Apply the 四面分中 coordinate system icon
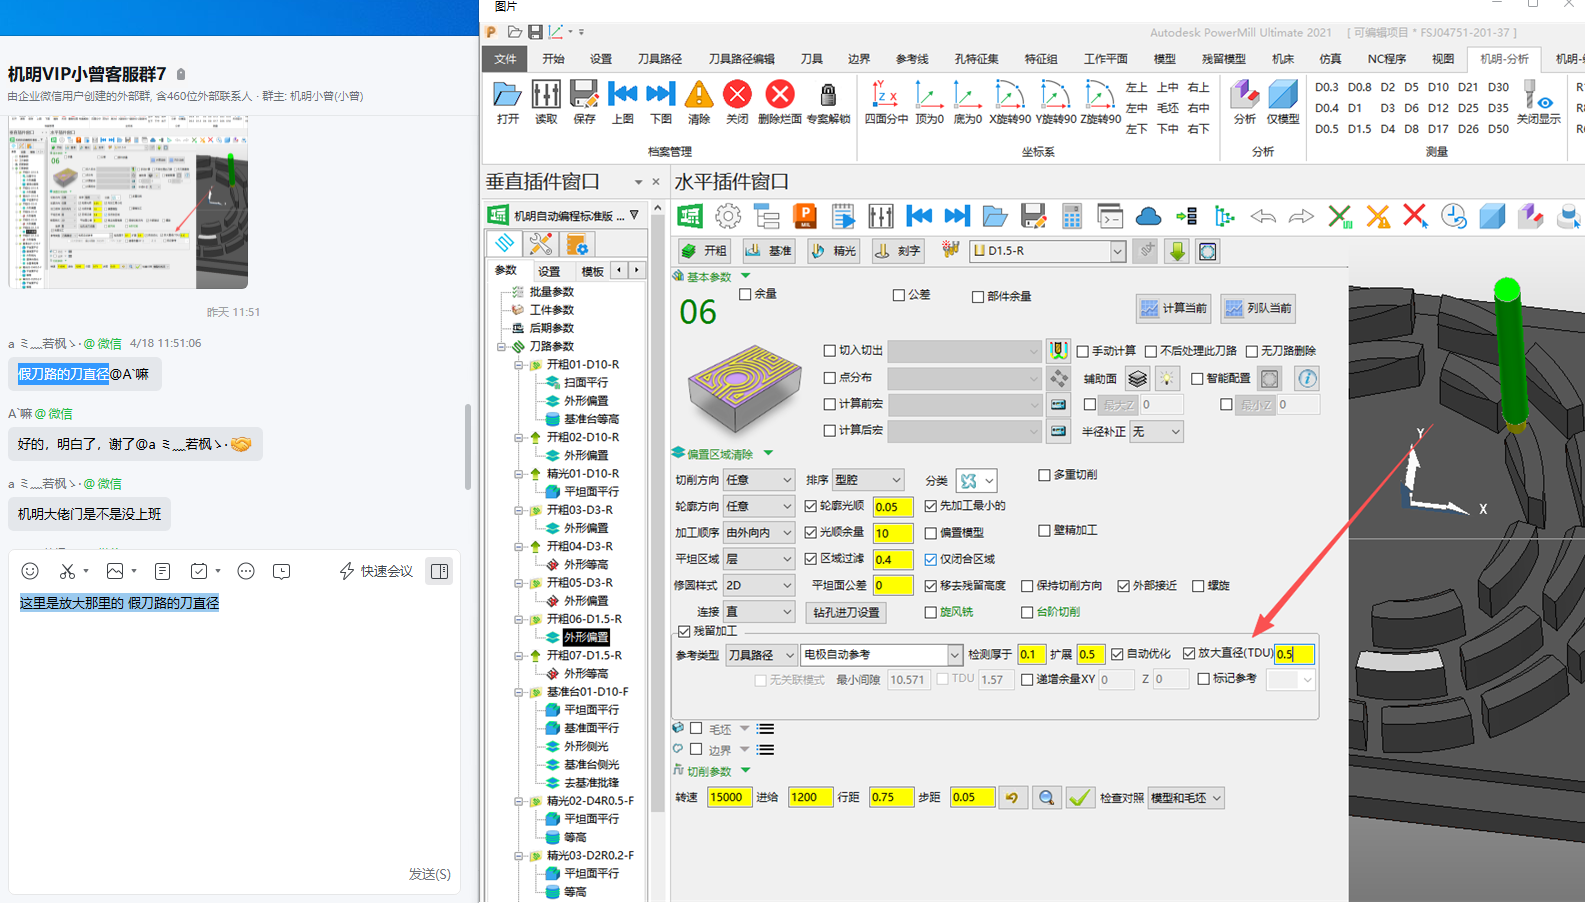 [x=885, y=96]
